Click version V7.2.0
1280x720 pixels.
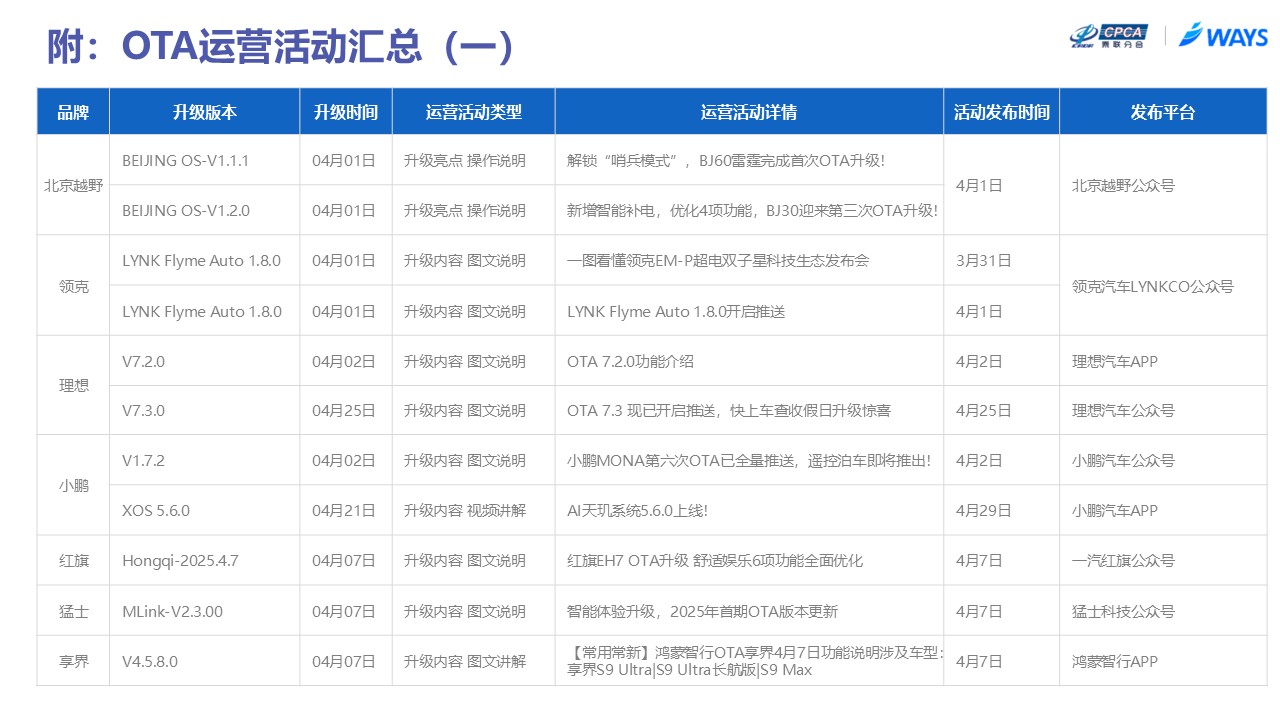(x=143, y=361)
